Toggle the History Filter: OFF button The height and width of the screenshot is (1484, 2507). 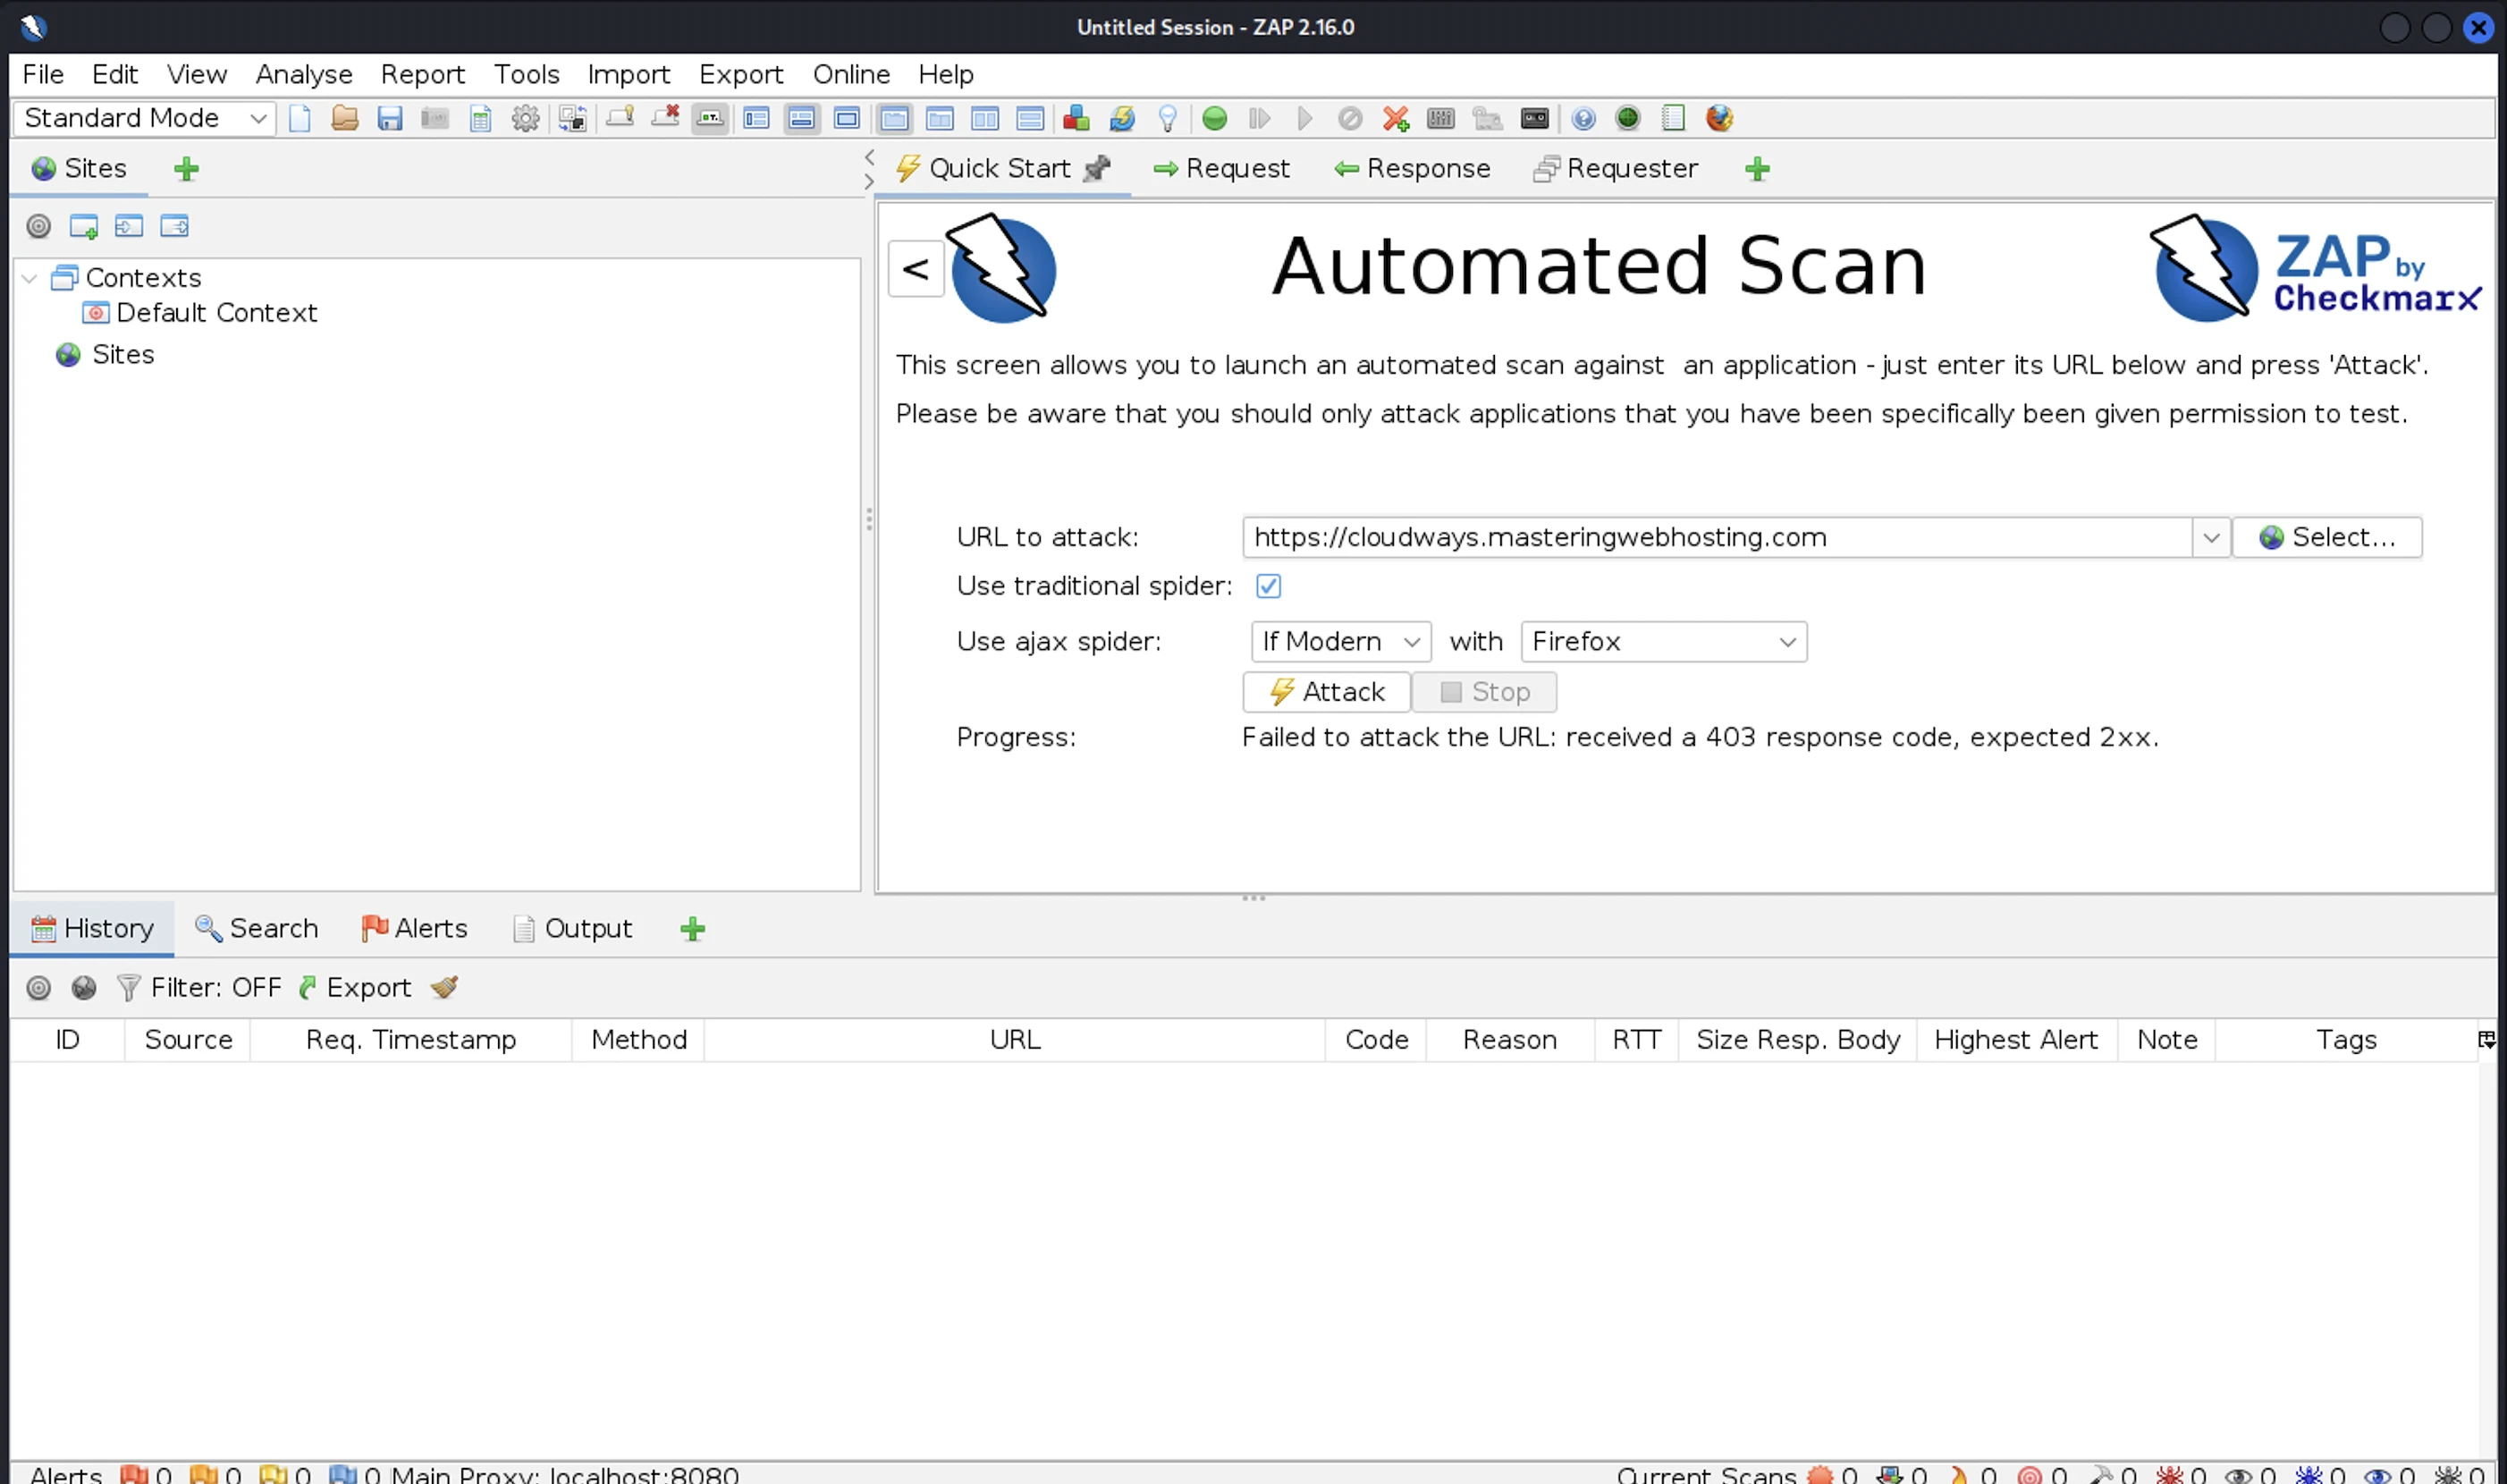tap(199, 987)
